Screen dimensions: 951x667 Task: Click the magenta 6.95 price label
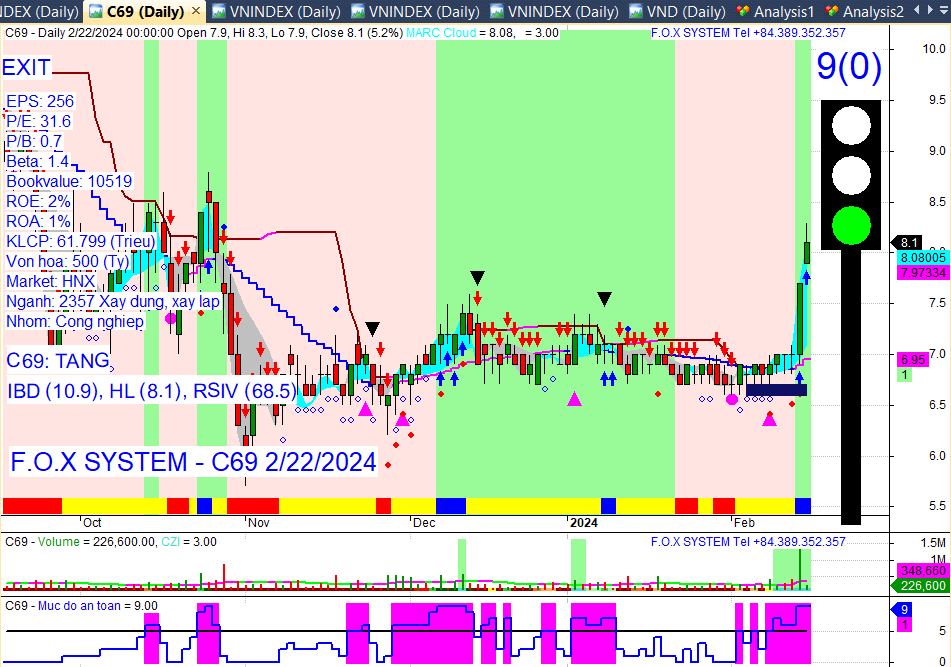click(x=913, y=360)
